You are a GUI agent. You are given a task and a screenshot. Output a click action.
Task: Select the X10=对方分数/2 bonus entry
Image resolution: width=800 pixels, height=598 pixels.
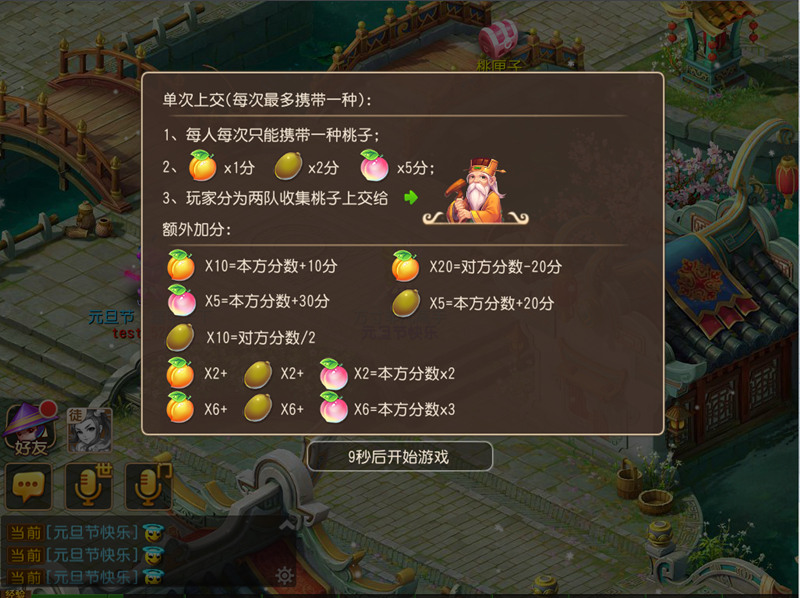[241, 337]
